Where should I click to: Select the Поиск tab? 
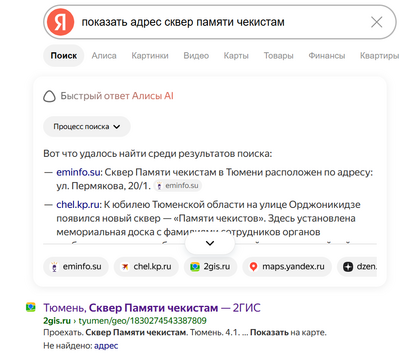[x=64, y=56]
